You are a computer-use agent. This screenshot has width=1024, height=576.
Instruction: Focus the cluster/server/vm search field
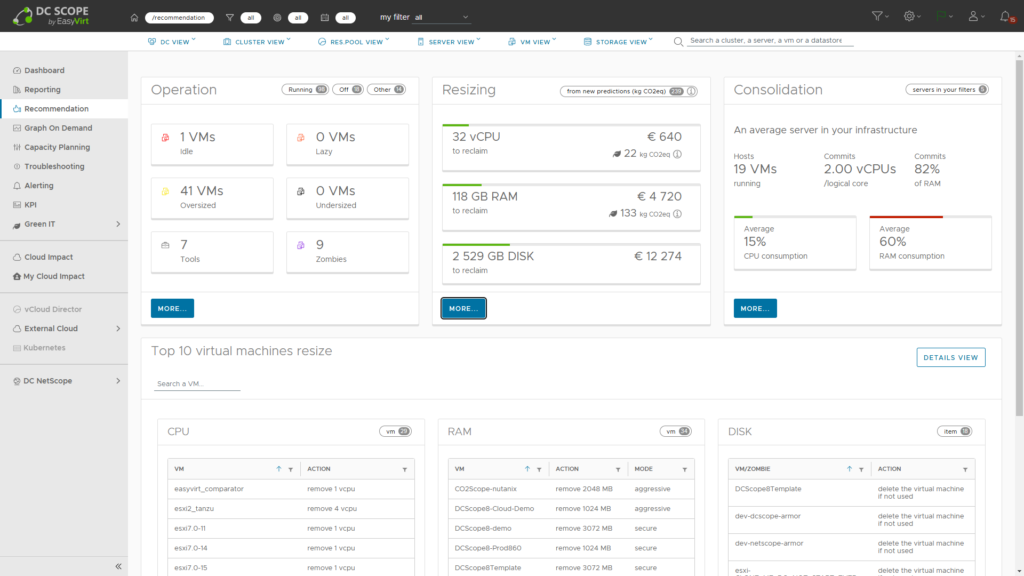[770, 40]
